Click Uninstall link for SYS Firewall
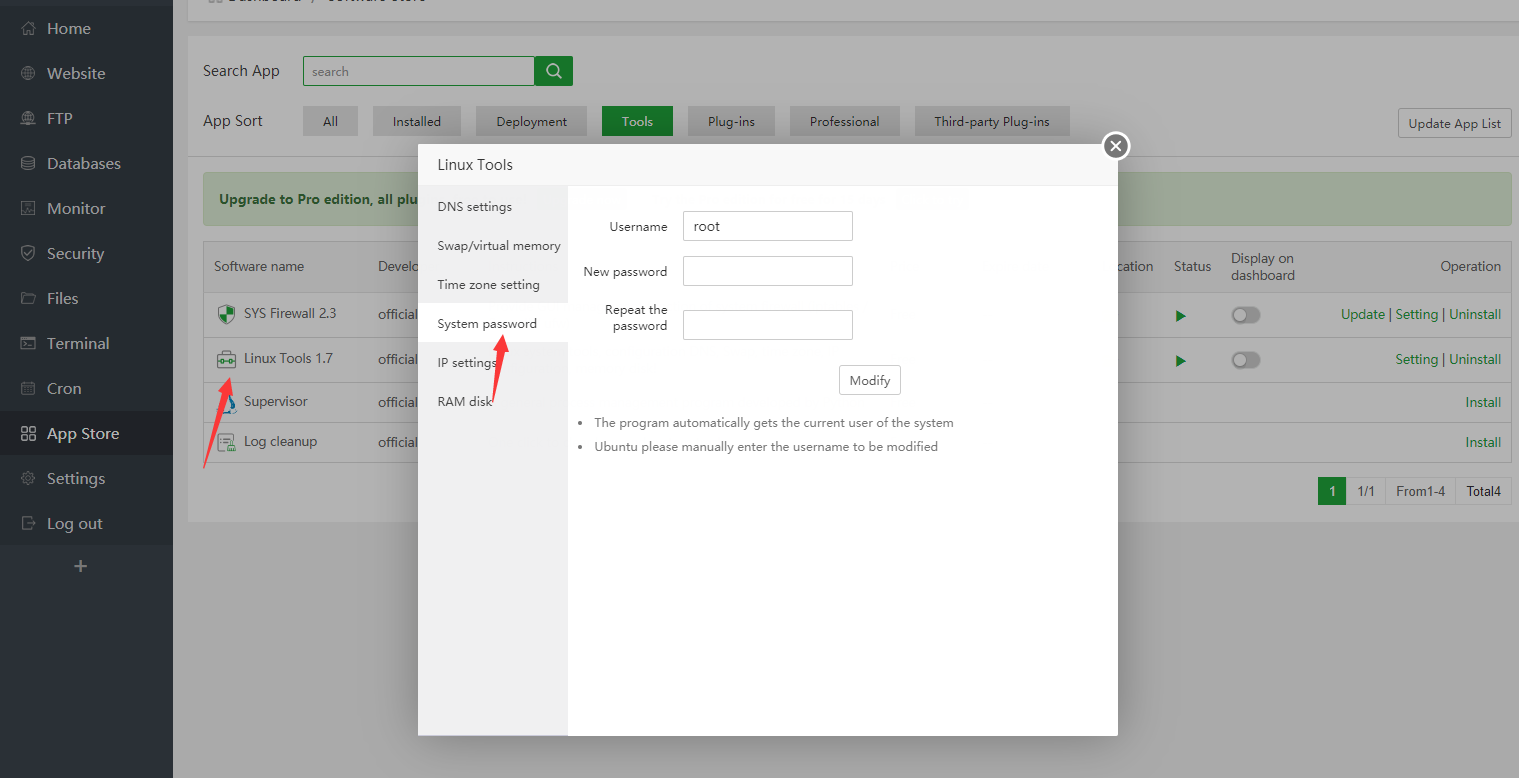The image size is (1519, 778). pos(1475,314)
